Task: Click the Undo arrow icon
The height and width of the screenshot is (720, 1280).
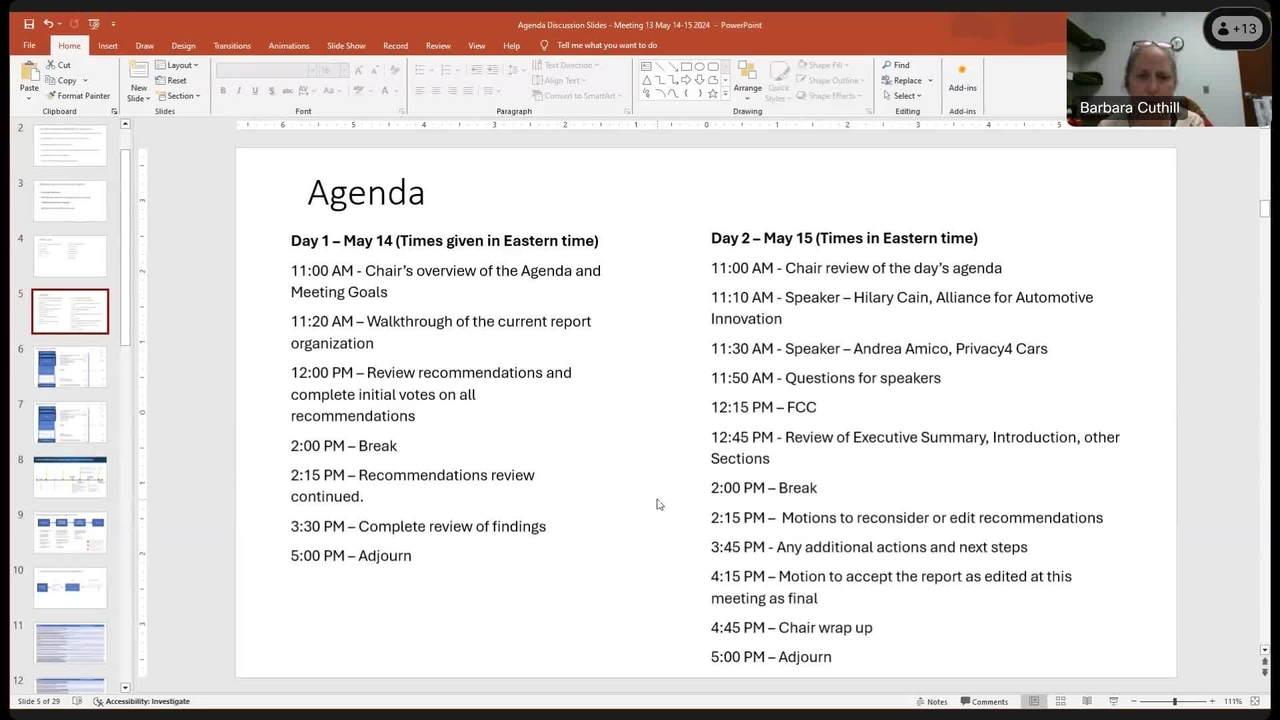Action: pyautogui.click(x=47, y=24)
